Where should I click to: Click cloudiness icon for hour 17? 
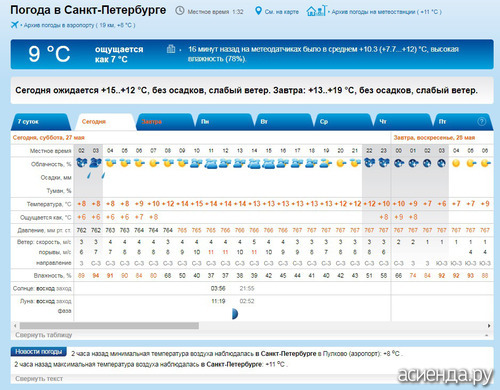(x=297, y=163)
